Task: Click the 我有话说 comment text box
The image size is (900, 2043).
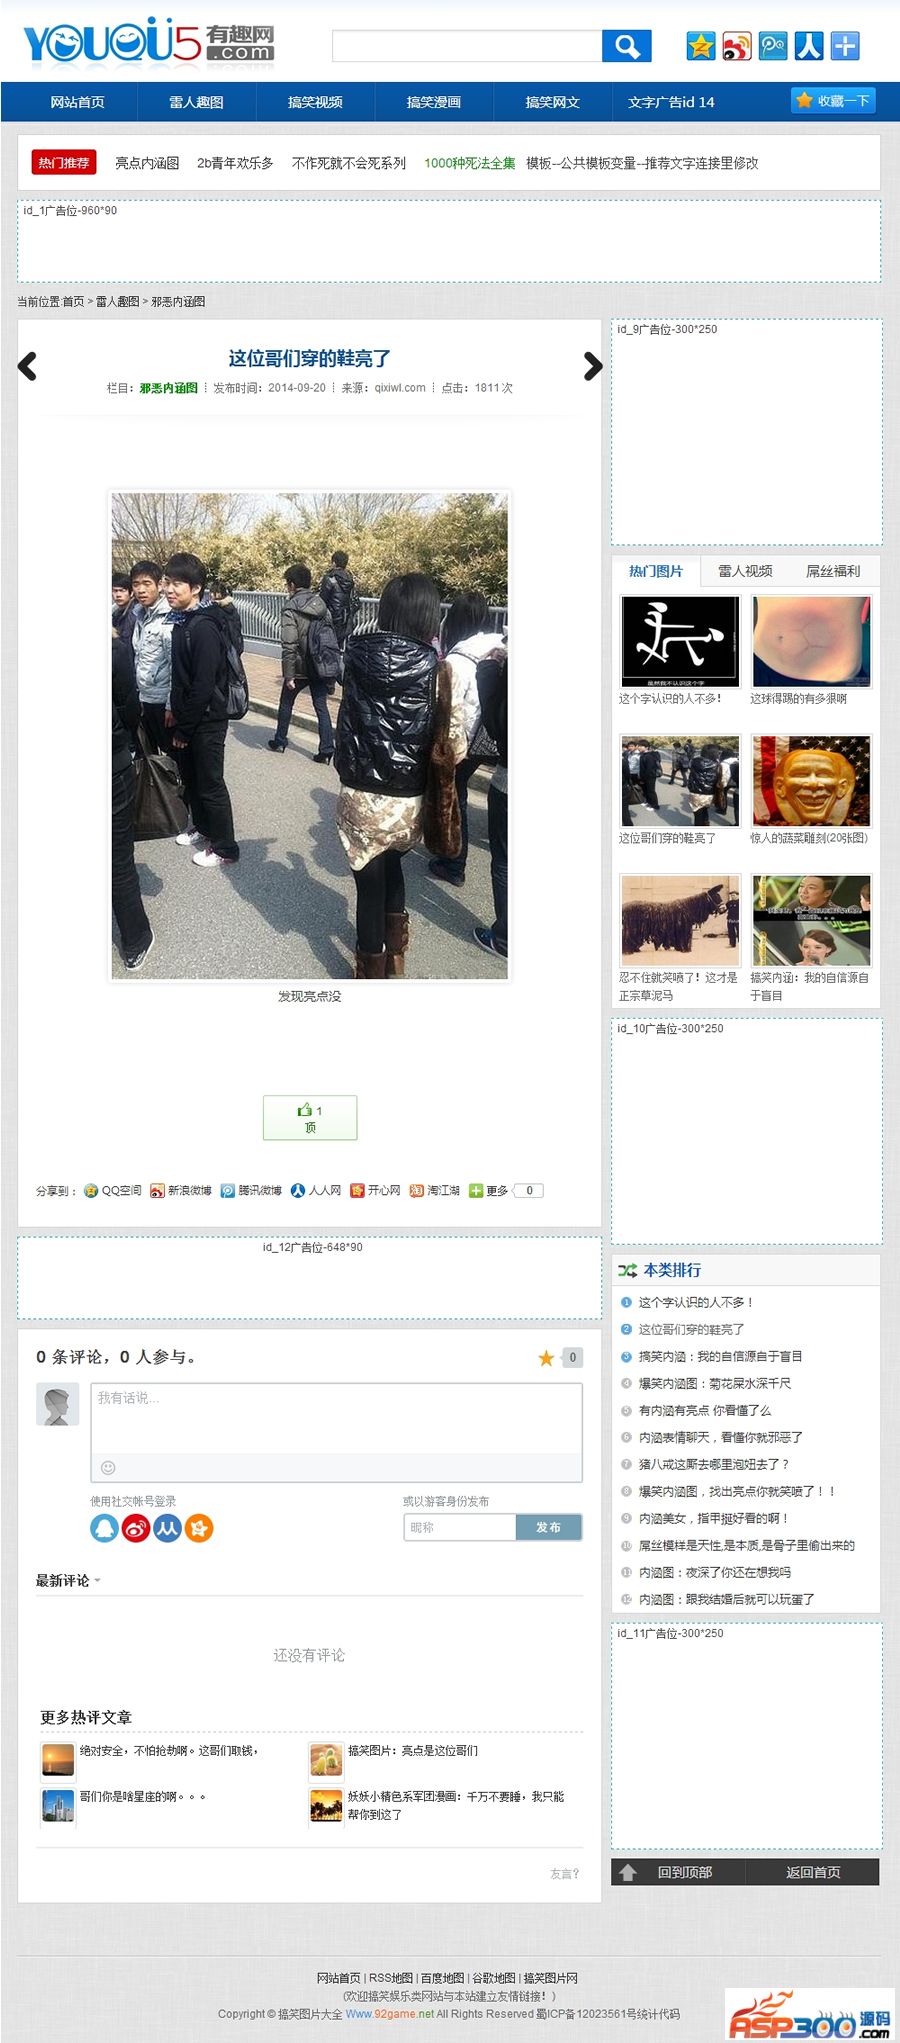Action: click(337, 1418)
